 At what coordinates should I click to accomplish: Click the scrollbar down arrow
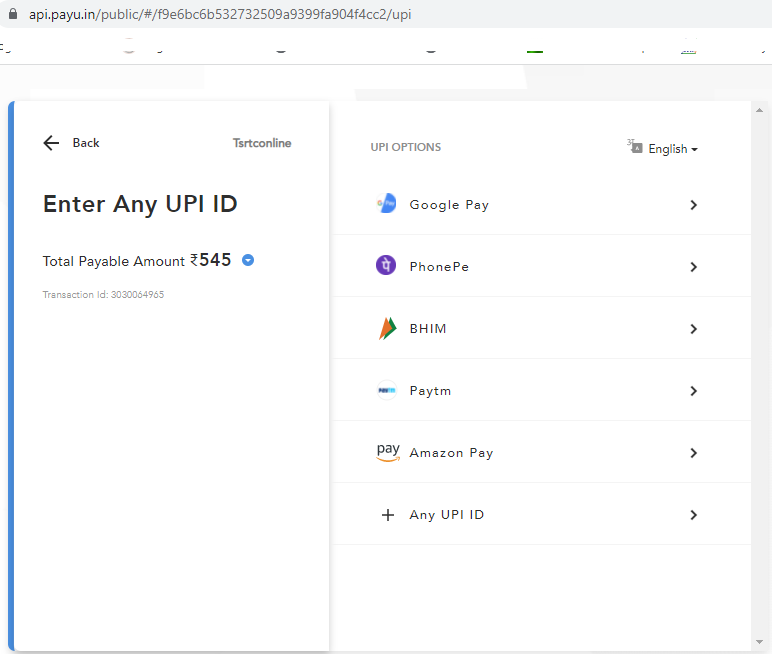point(759,642)
